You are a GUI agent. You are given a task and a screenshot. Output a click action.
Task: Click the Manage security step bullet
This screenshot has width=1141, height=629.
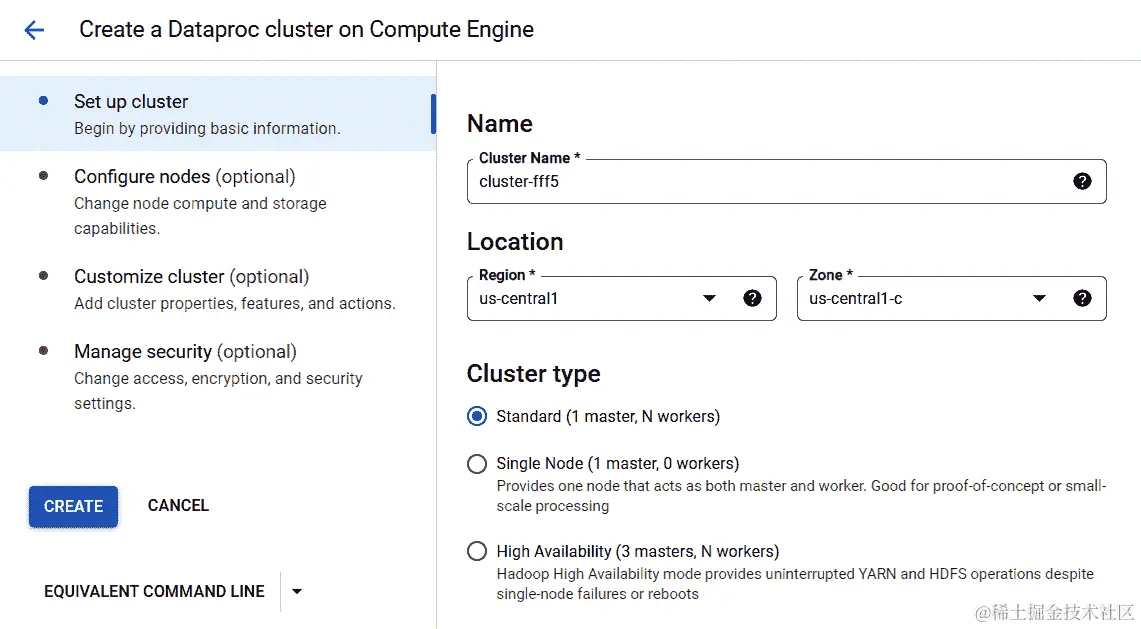pyautogui.click(x=43, y=351)
